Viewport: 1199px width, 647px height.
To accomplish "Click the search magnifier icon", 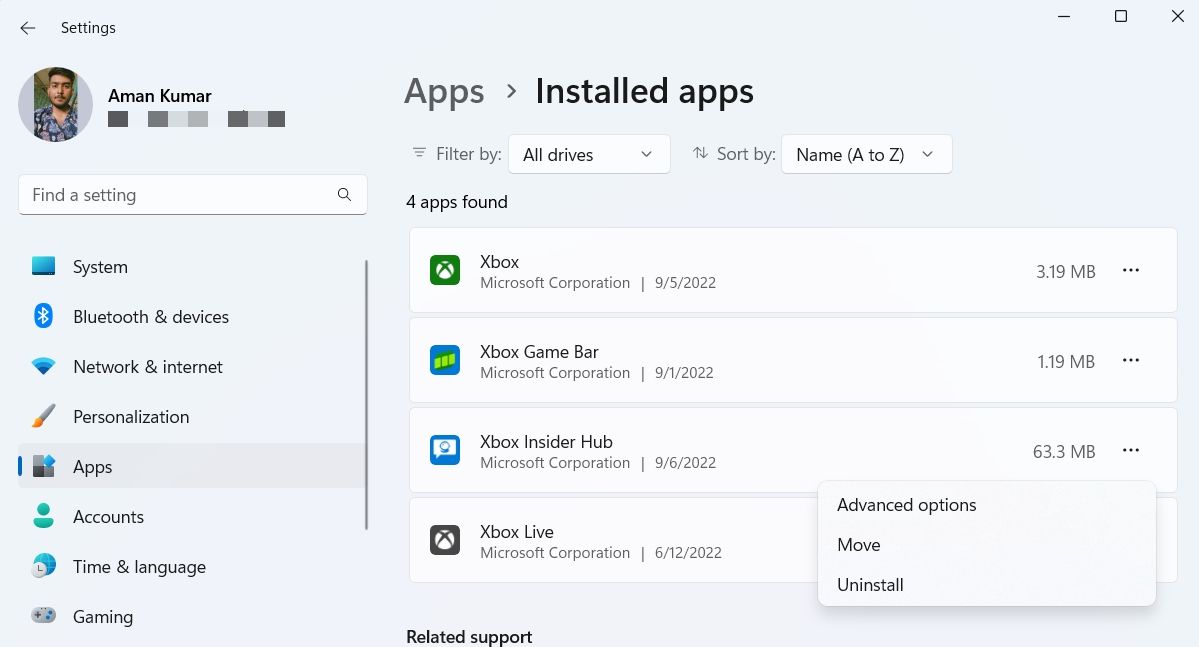I will pyautogui.click(x=344, y=195).
